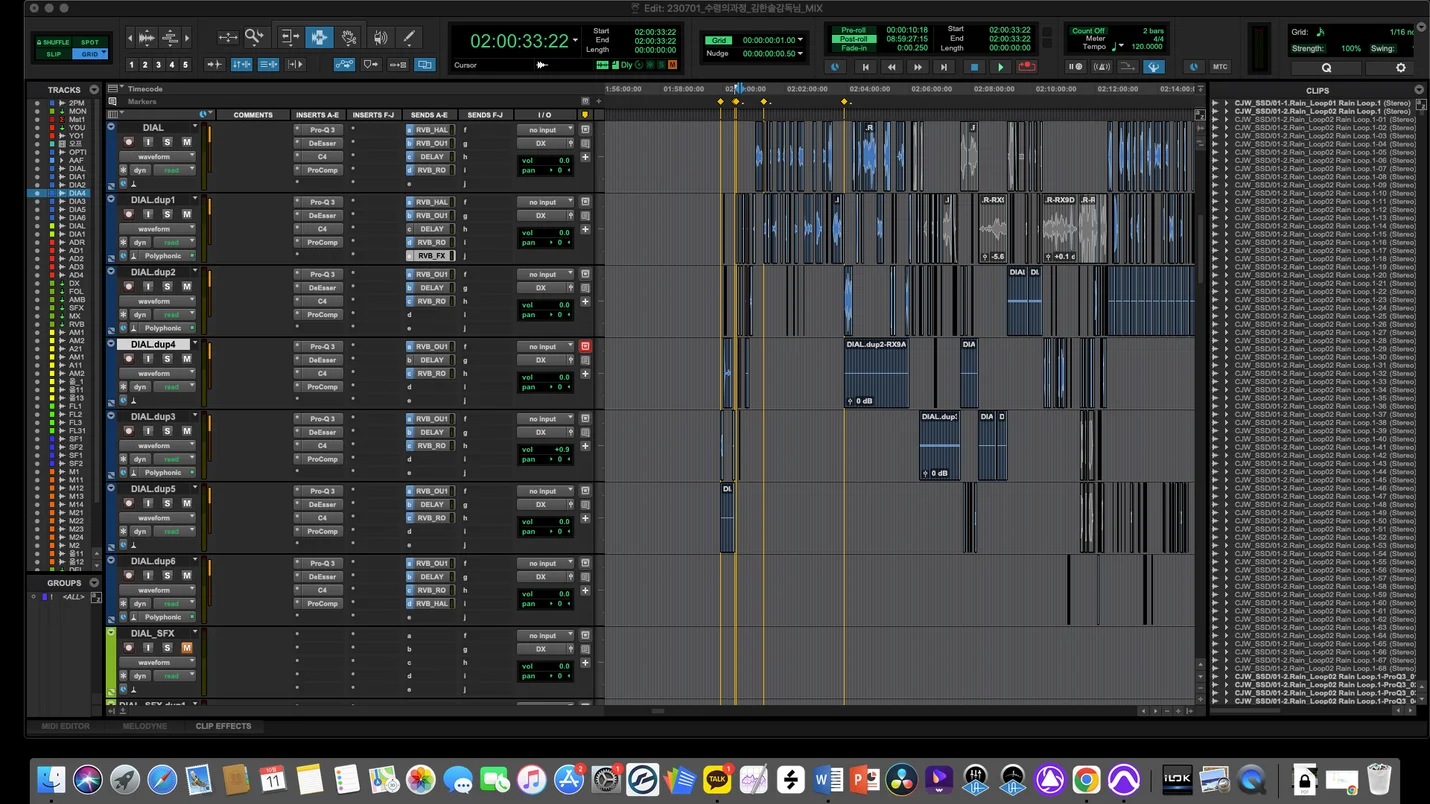Open Pro-Q 3 insert on DIAL track
The height and width of the screenshot is (804, 1430).
[320, 130]
